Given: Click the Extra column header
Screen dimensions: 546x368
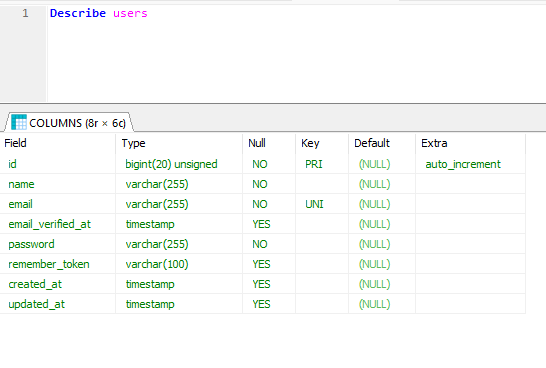Looking at the screenshot, I should point(470,143).
